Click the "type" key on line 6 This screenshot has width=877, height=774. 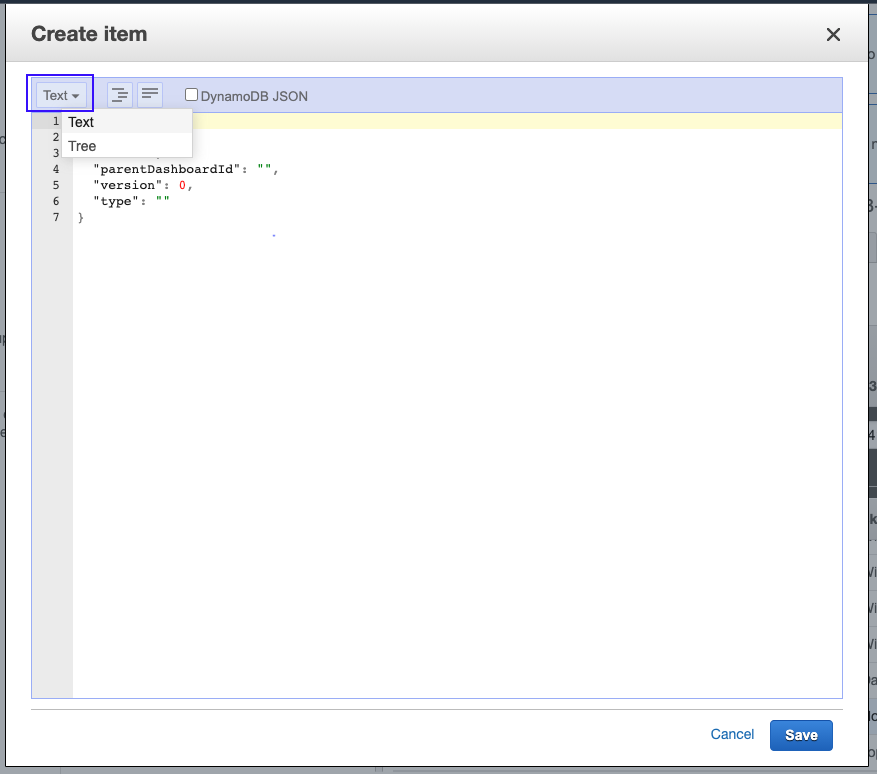tap(116, 201)
